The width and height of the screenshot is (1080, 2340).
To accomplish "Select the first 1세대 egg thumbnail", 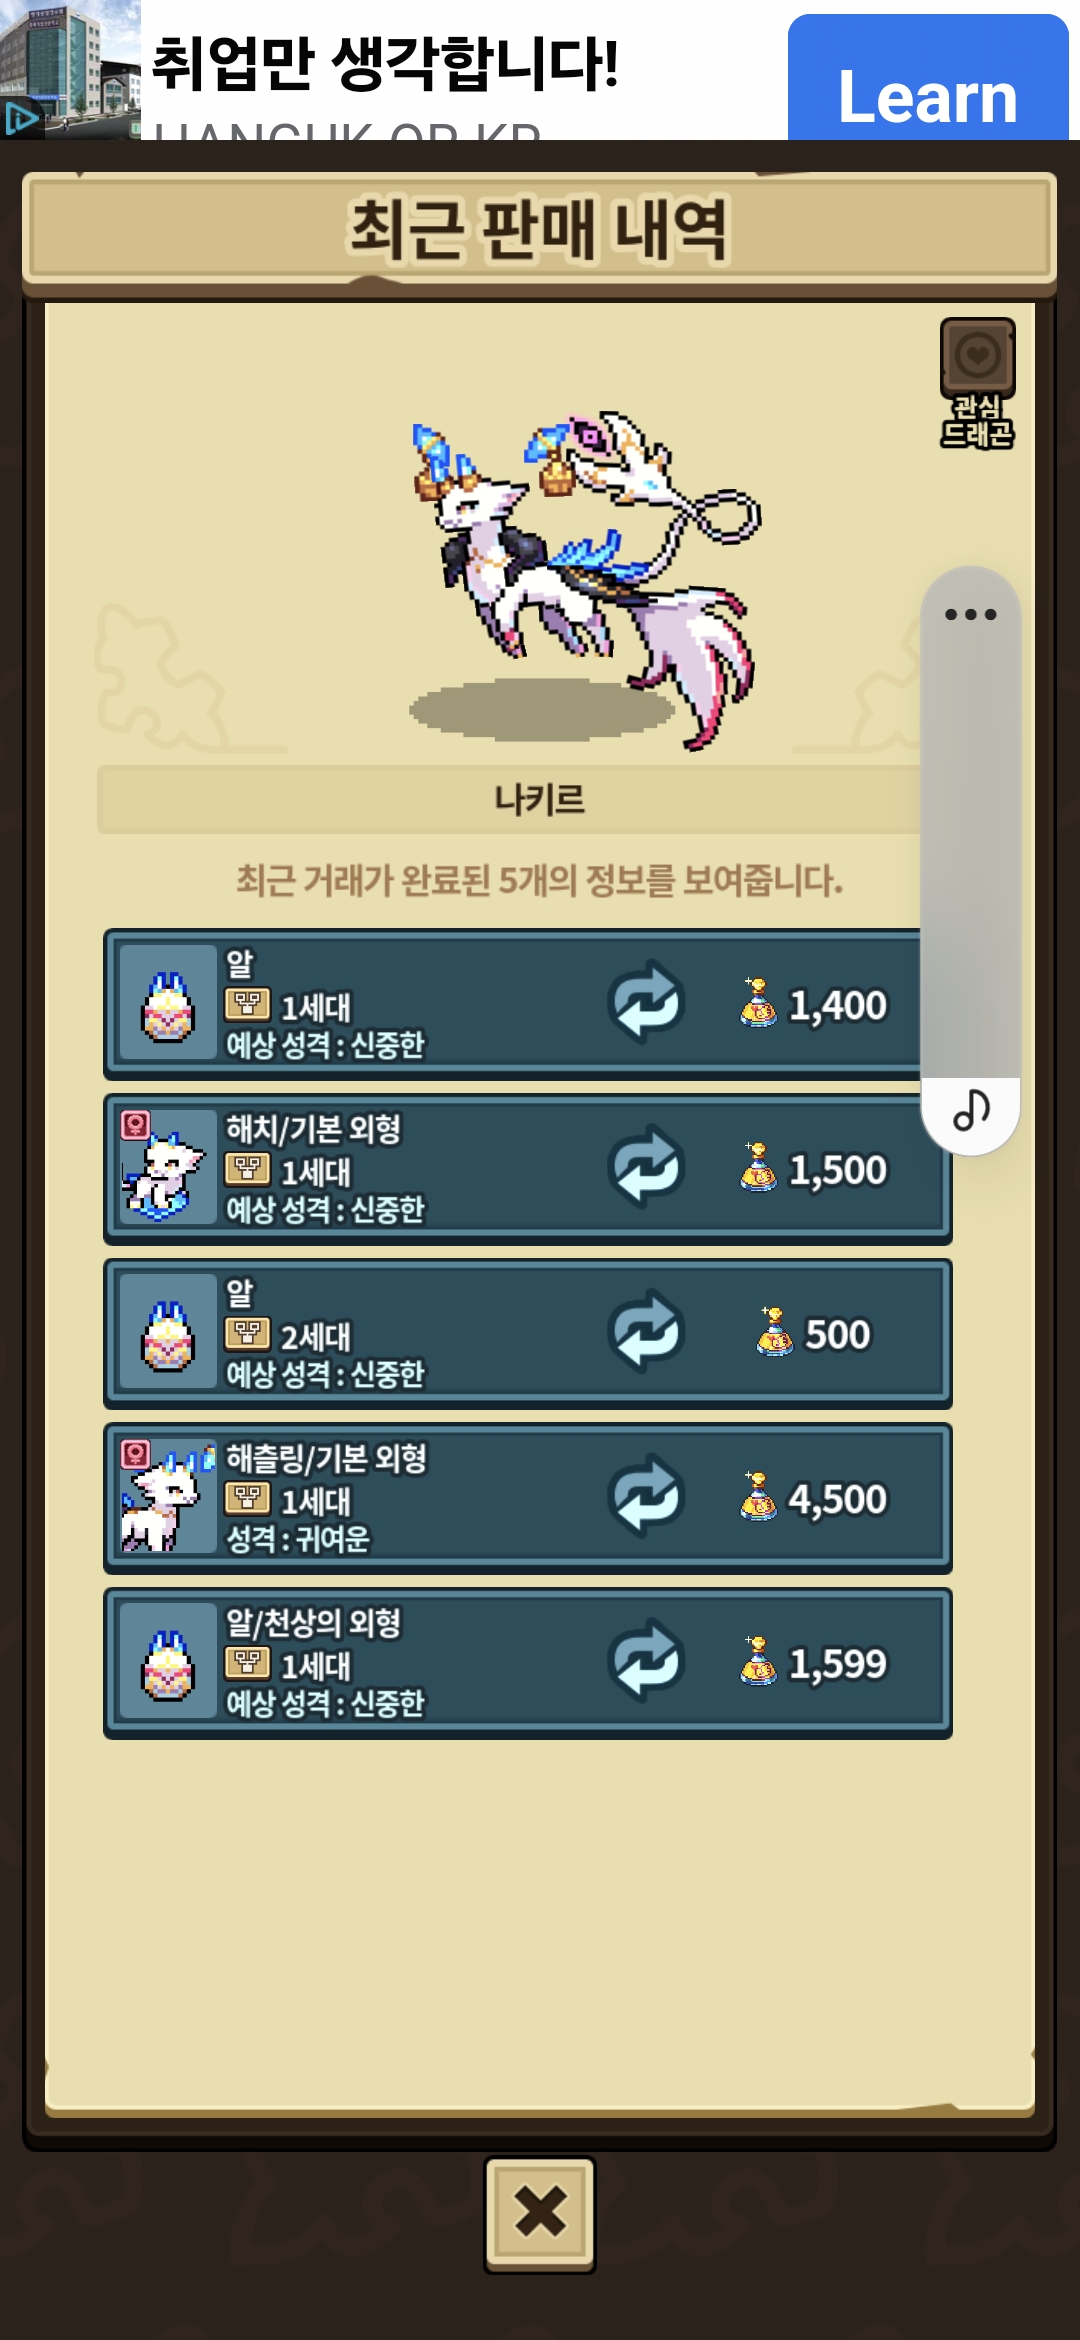I will [x=168, y=1003].
